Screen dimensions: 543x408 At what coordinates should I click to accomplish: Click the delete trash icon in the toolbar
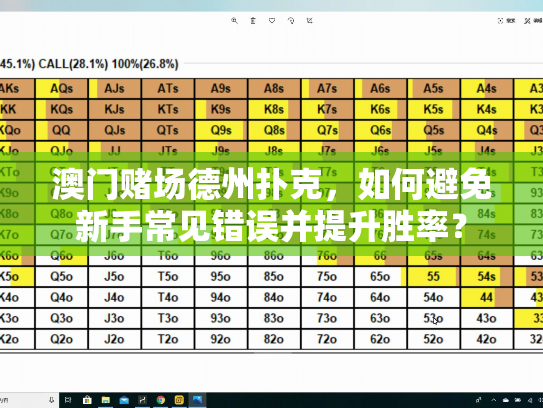click(253, 21)
